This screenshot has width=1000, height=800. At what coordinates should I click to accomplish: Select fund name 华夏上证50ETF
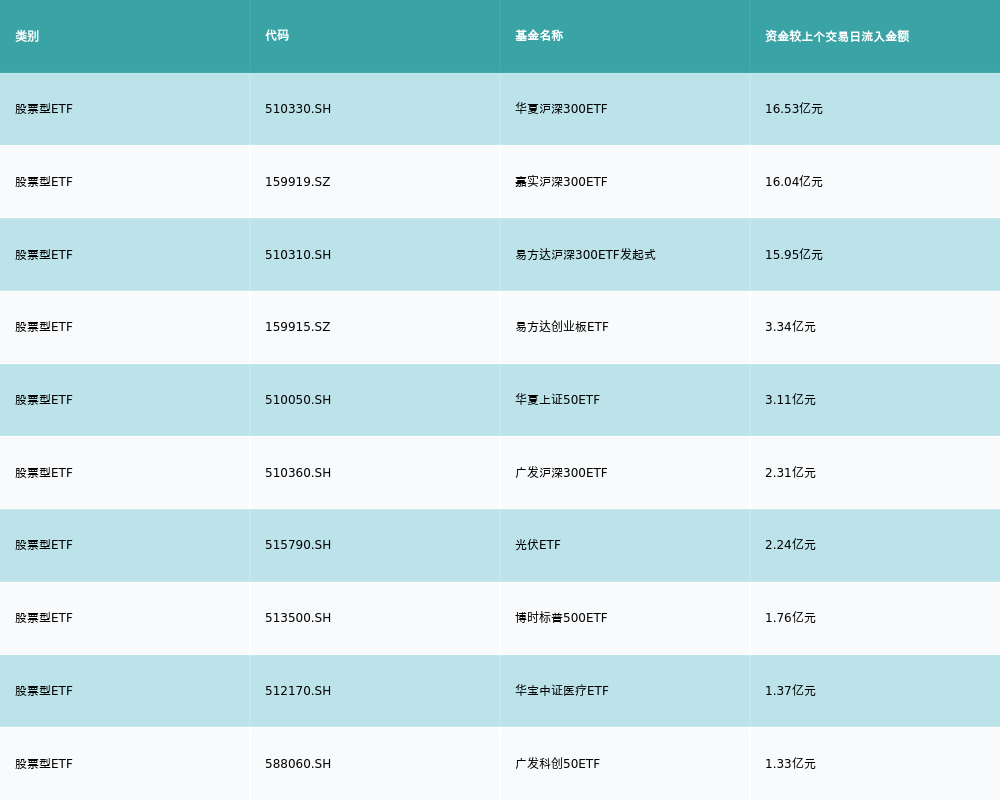click(x=557, y=400)
